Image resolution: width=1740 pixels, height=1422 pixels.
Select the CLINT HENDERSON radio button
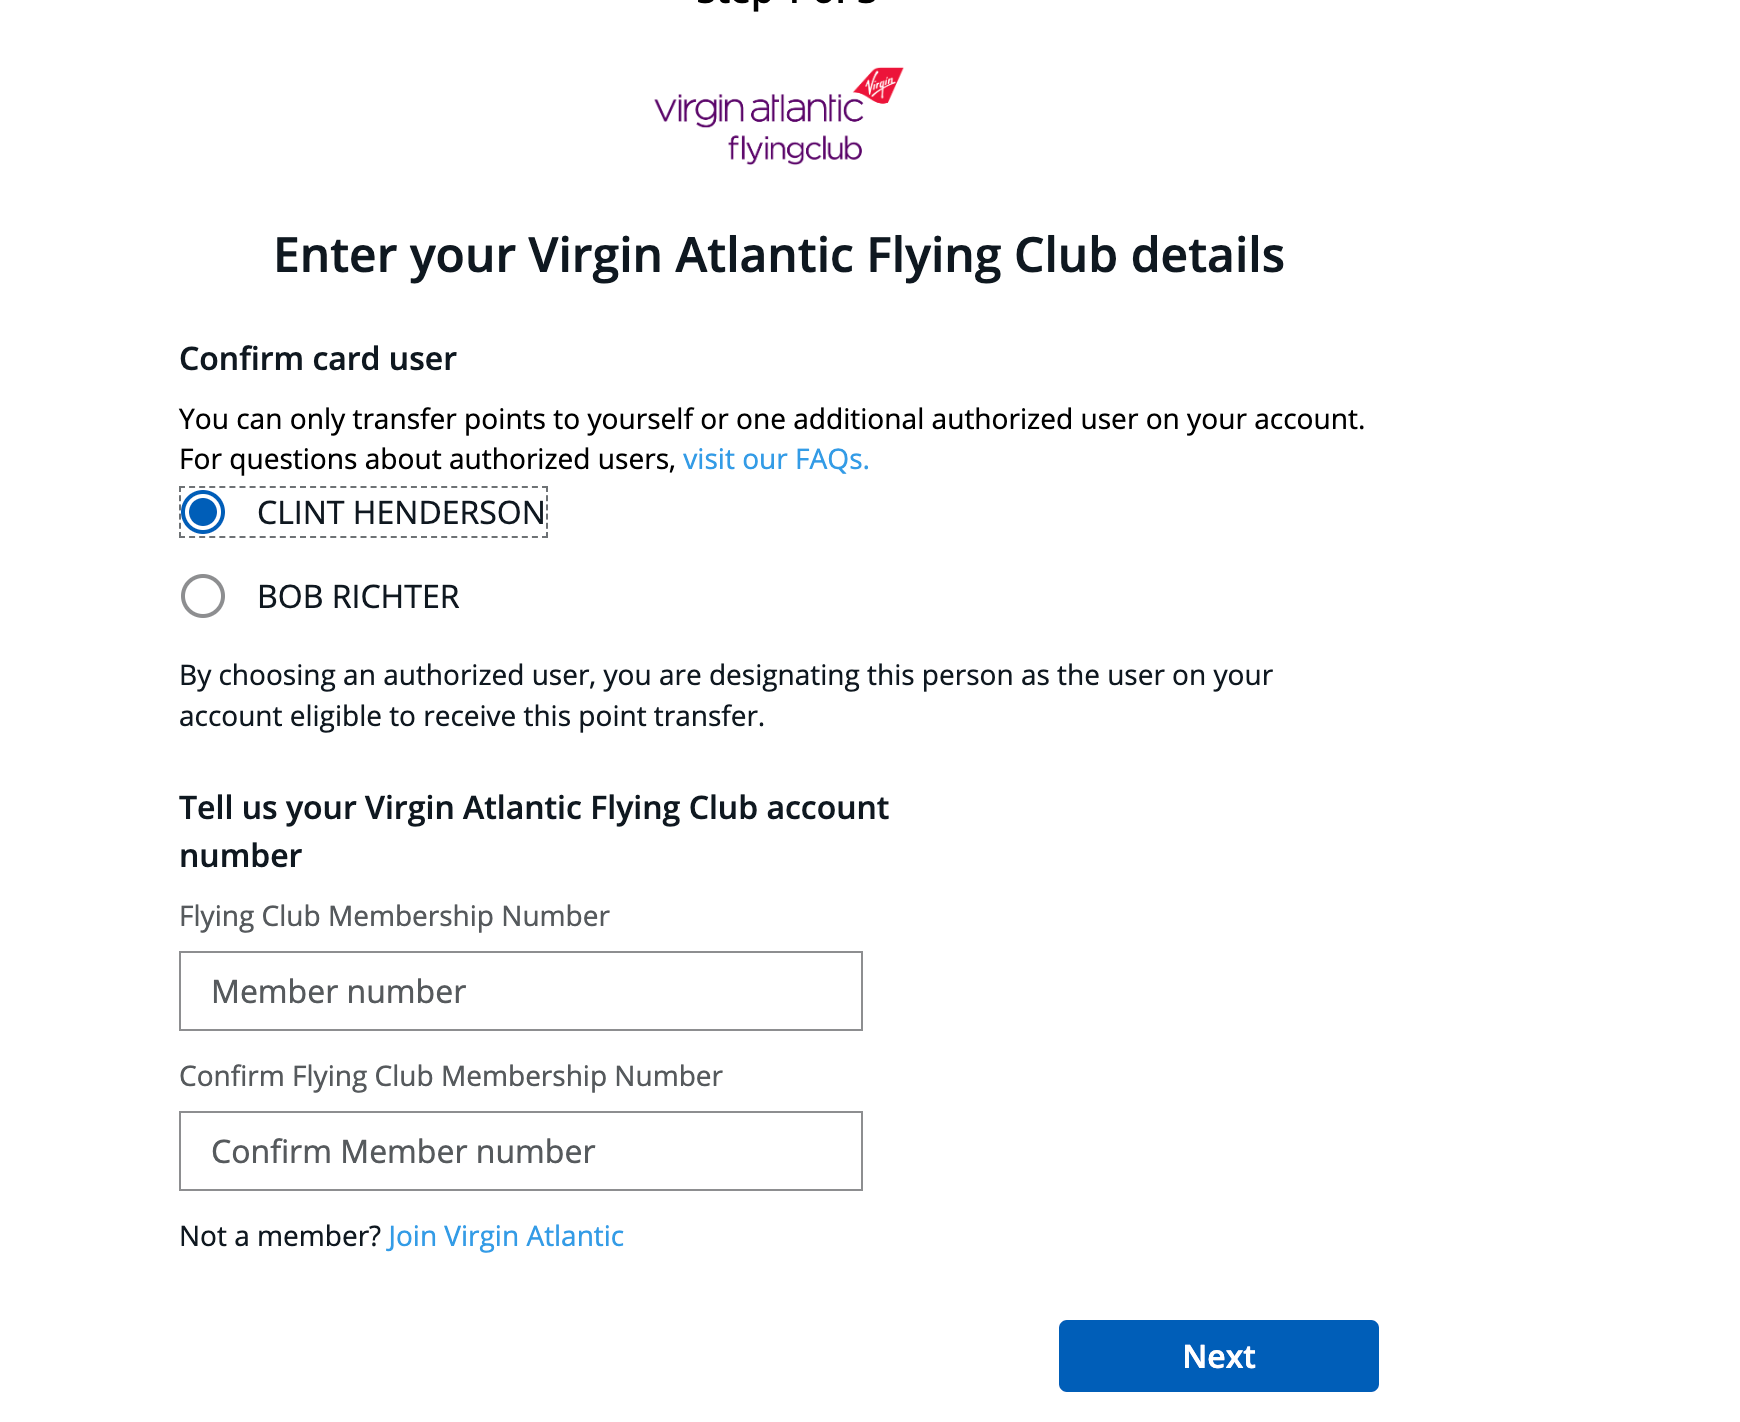click(202, 513)
